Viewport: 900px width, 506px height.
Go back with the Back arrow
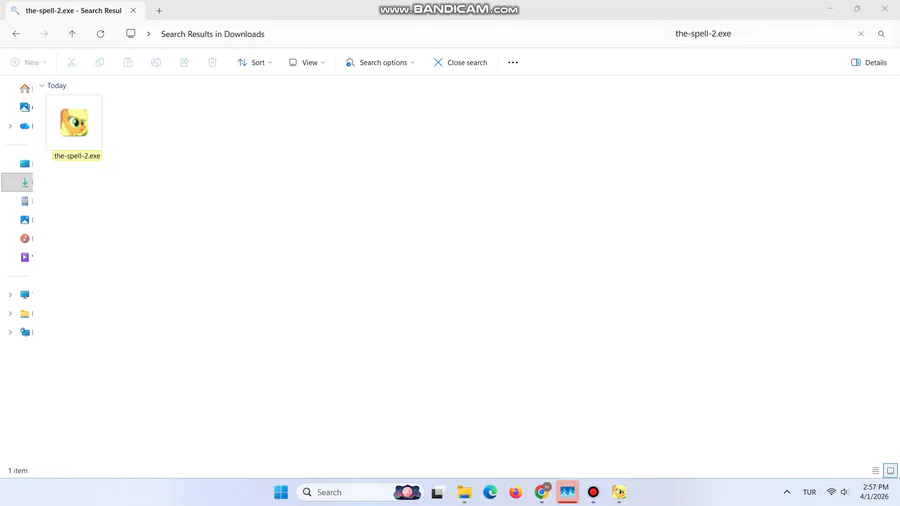tap(16, 34)
